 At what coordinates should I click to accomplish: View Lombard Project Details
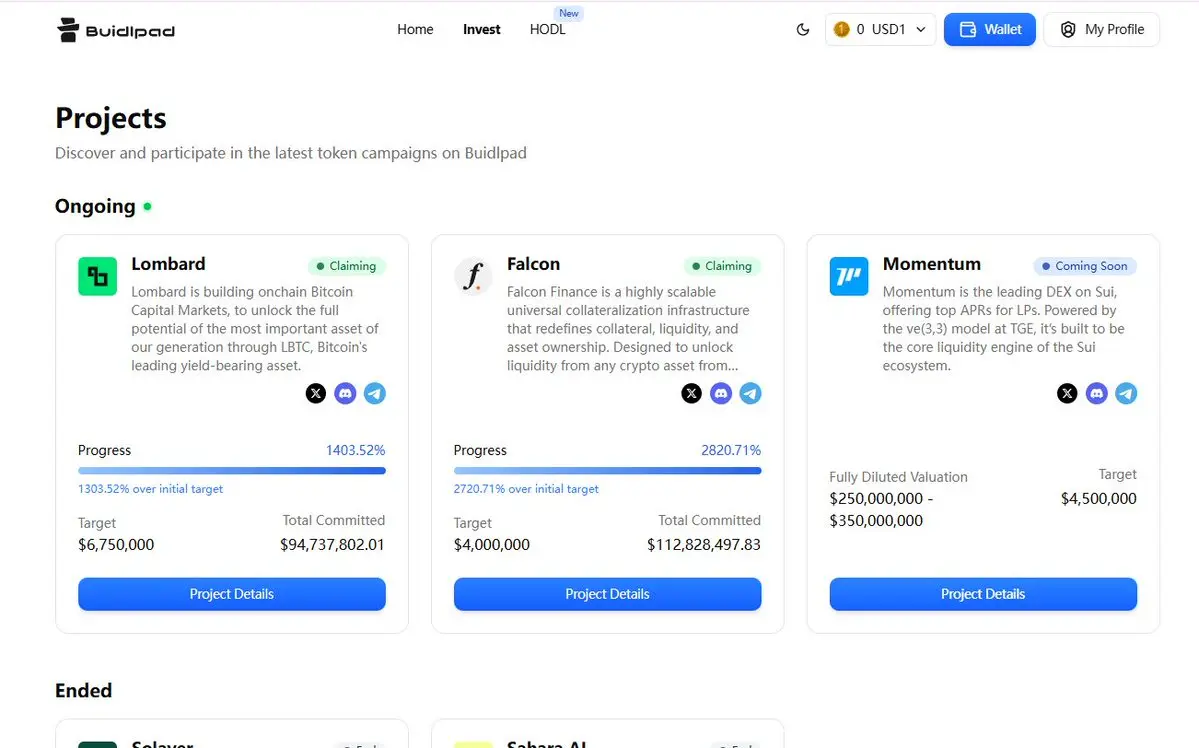(232, 594)
